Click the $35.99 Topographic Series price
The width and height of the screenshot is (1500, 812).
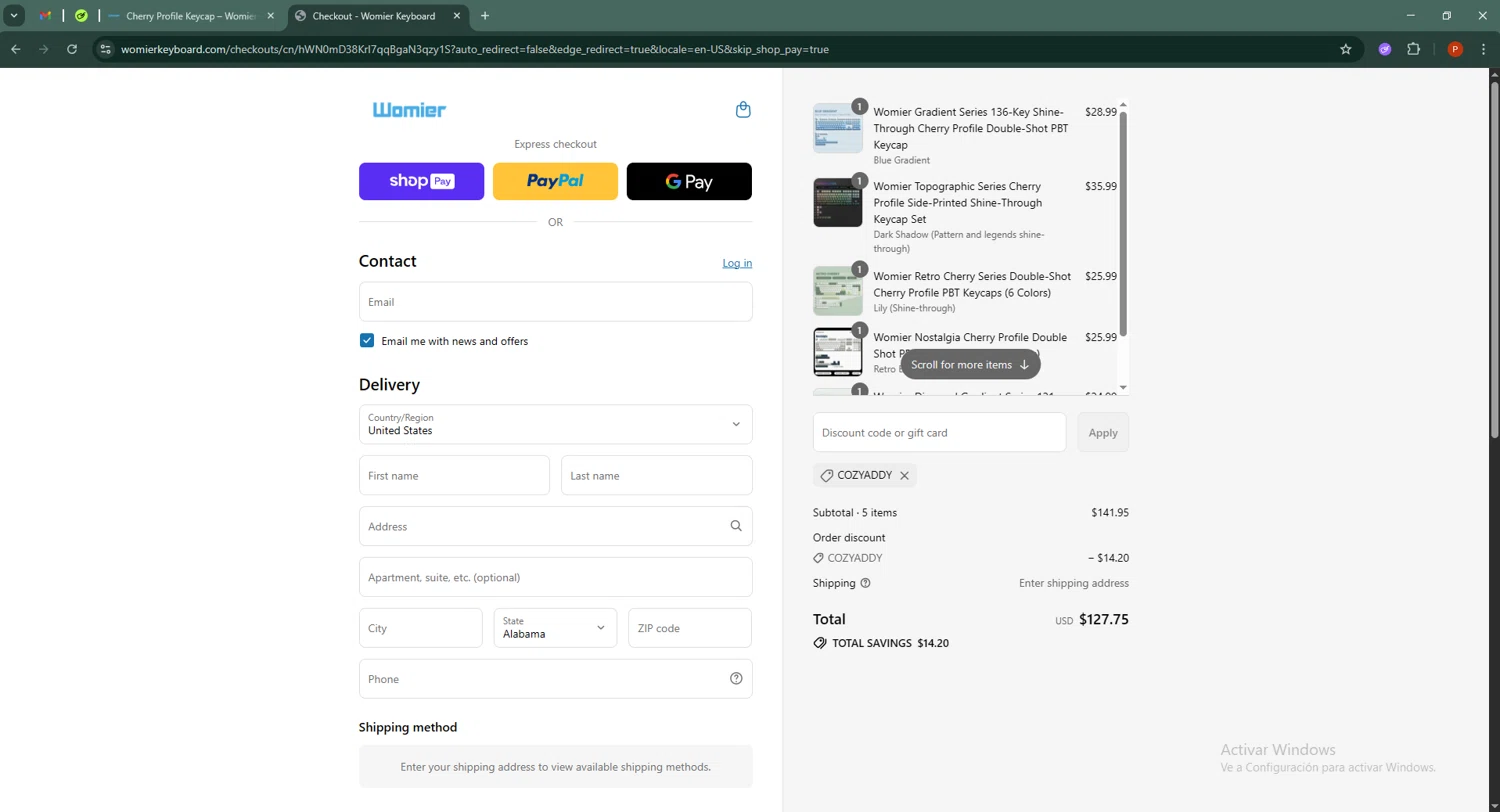click(1101, 186)
